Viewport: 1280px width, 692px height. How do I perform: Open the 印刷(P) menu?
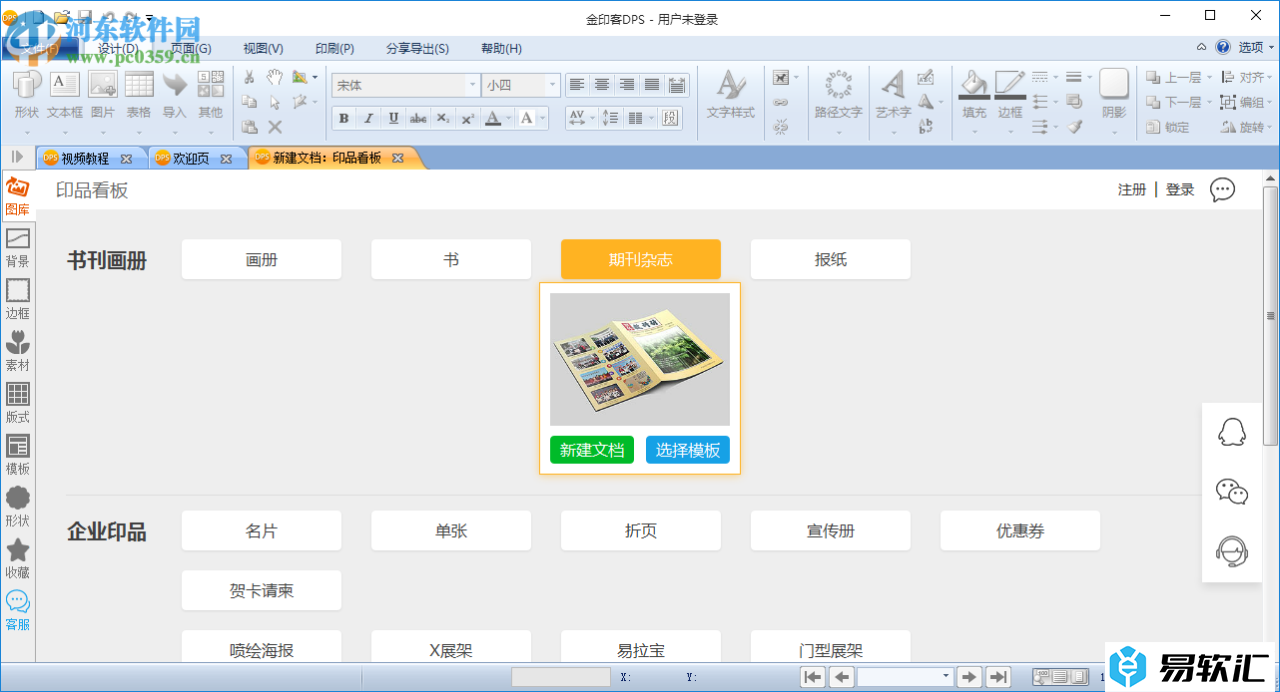pos(334,48)
